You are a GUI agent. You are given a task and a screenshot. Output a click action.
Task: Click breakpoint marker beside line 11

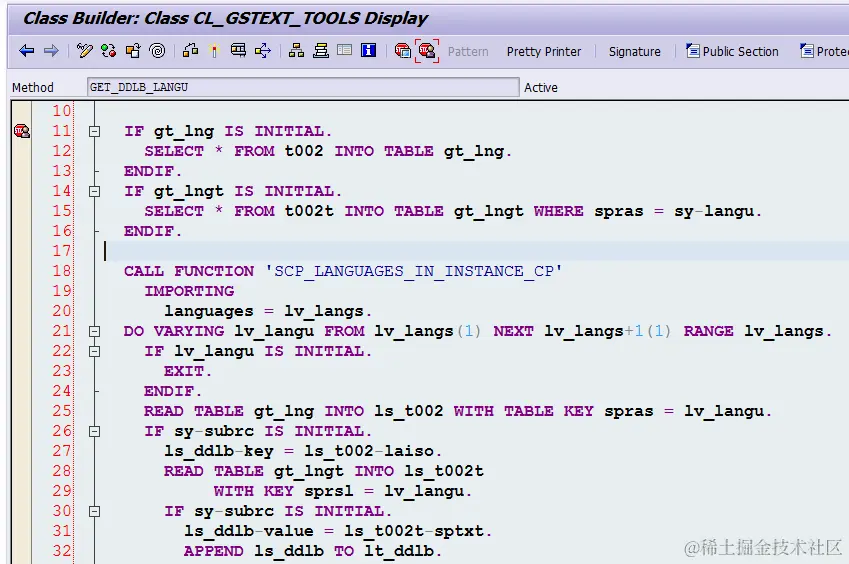(22, 131)
